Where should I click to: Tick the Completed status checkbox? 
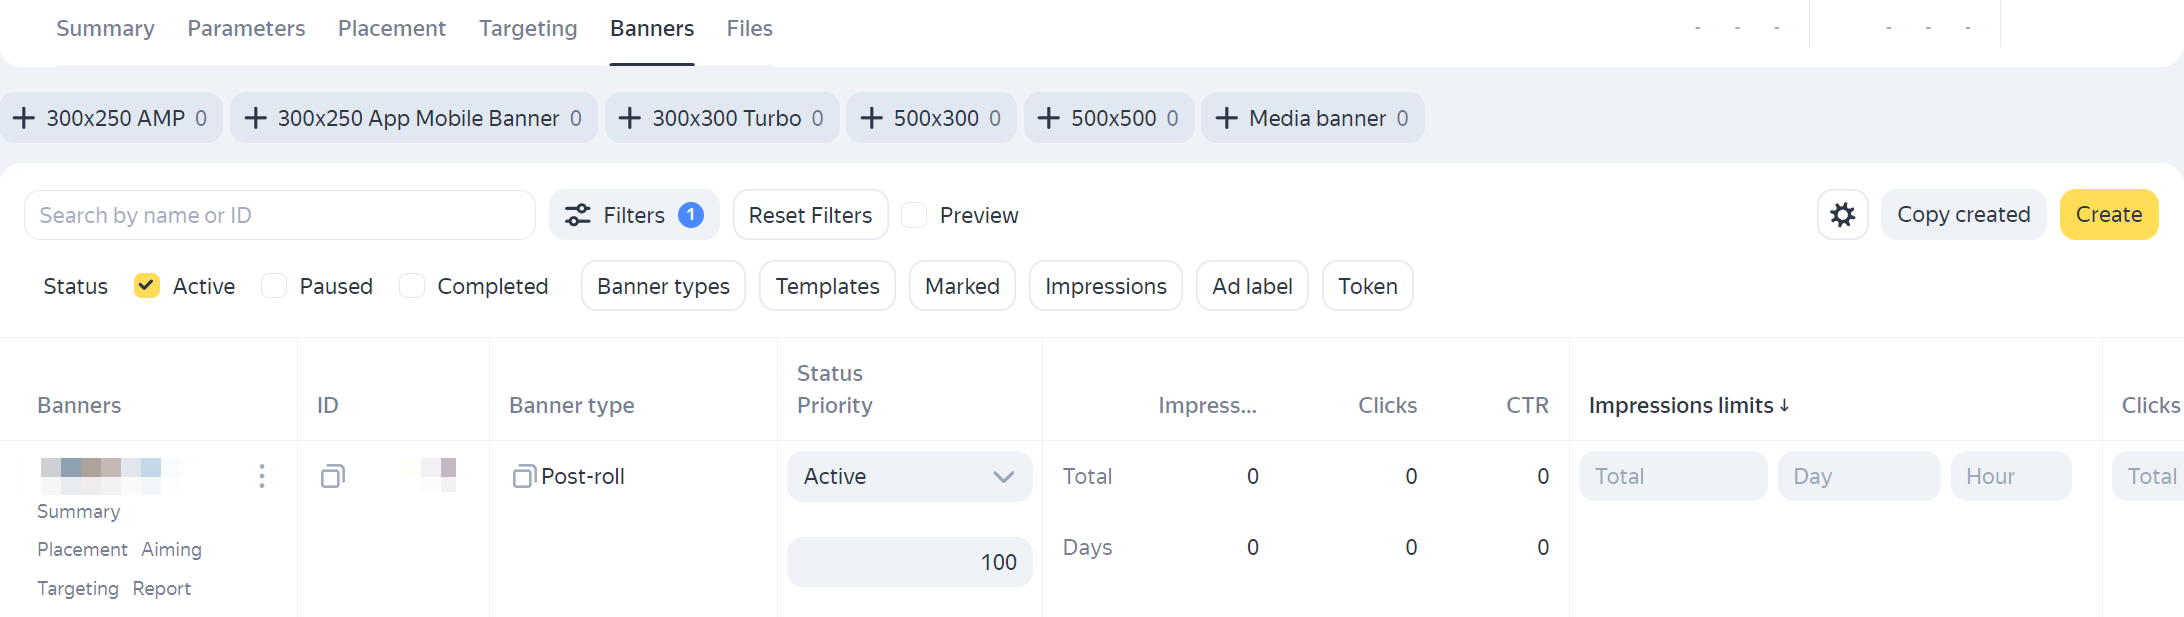(412, 286)
